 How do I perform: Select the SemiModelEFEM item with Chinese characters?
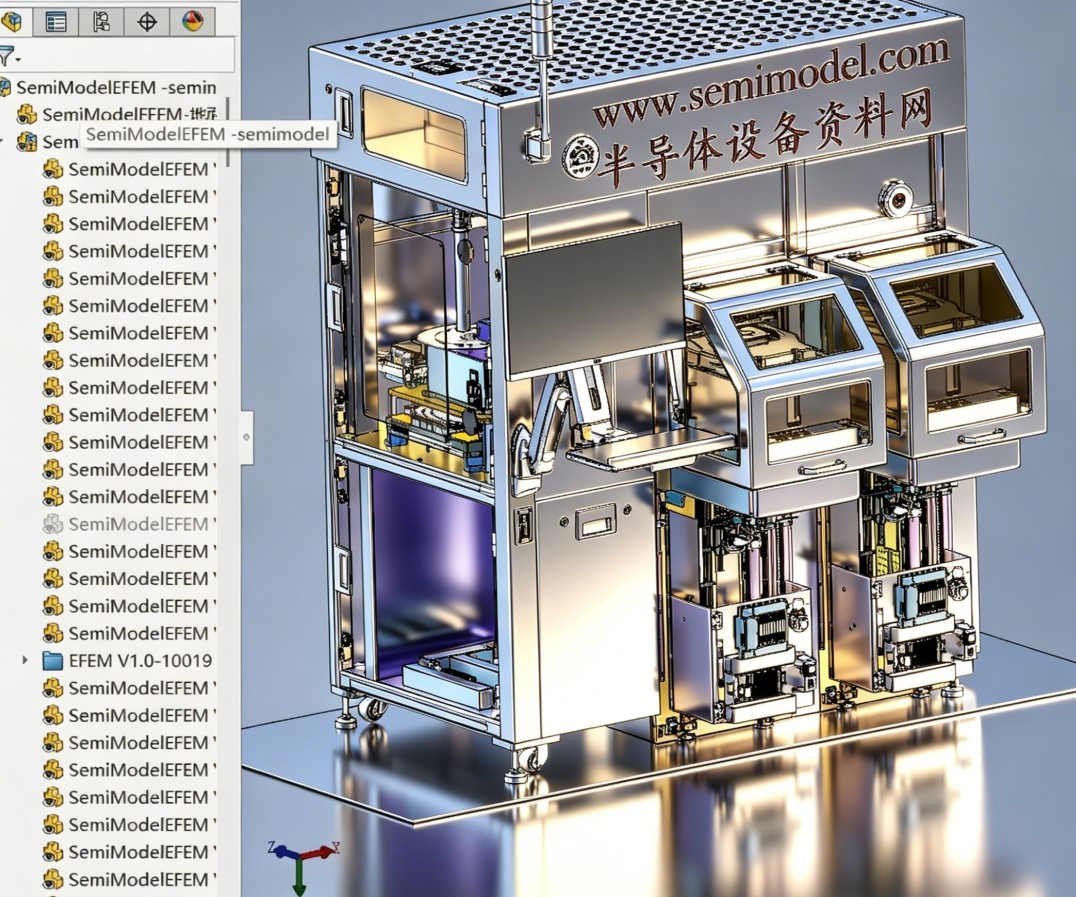pyautogui.click(x=129, y=114)
